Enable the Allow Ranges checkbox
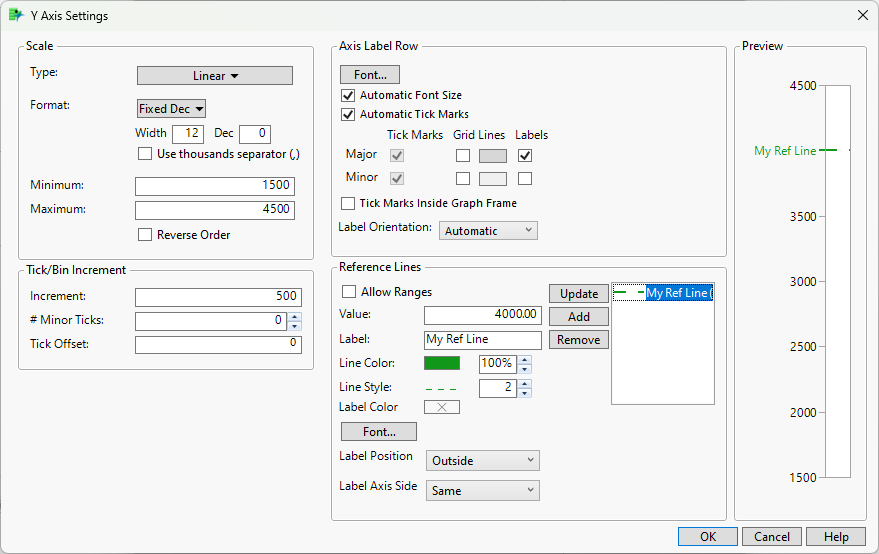This screenshot has height=554, width=879. point(349,292)
